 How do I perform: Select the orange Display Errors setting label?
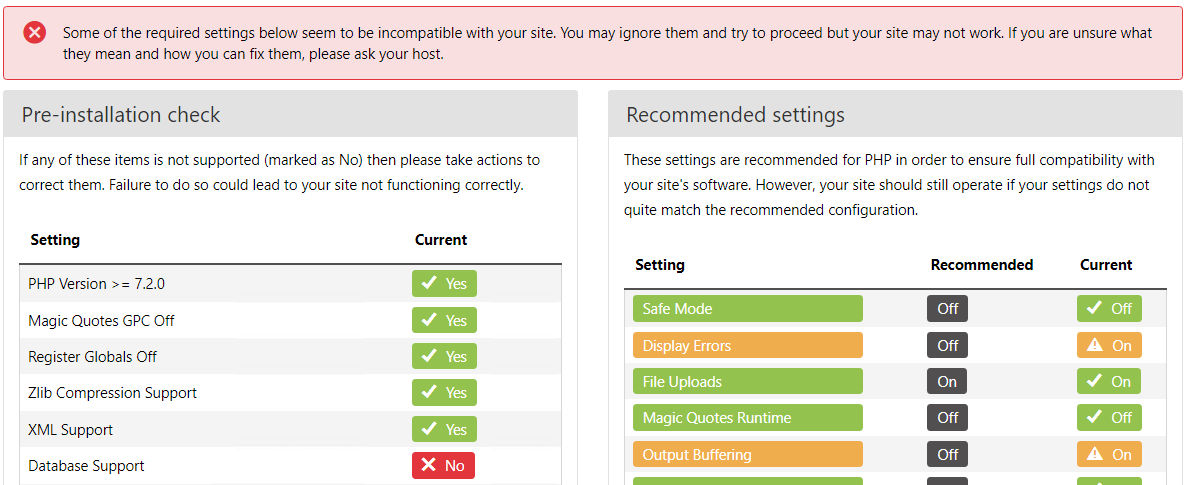pyautogui.click(x=747, y=345)
